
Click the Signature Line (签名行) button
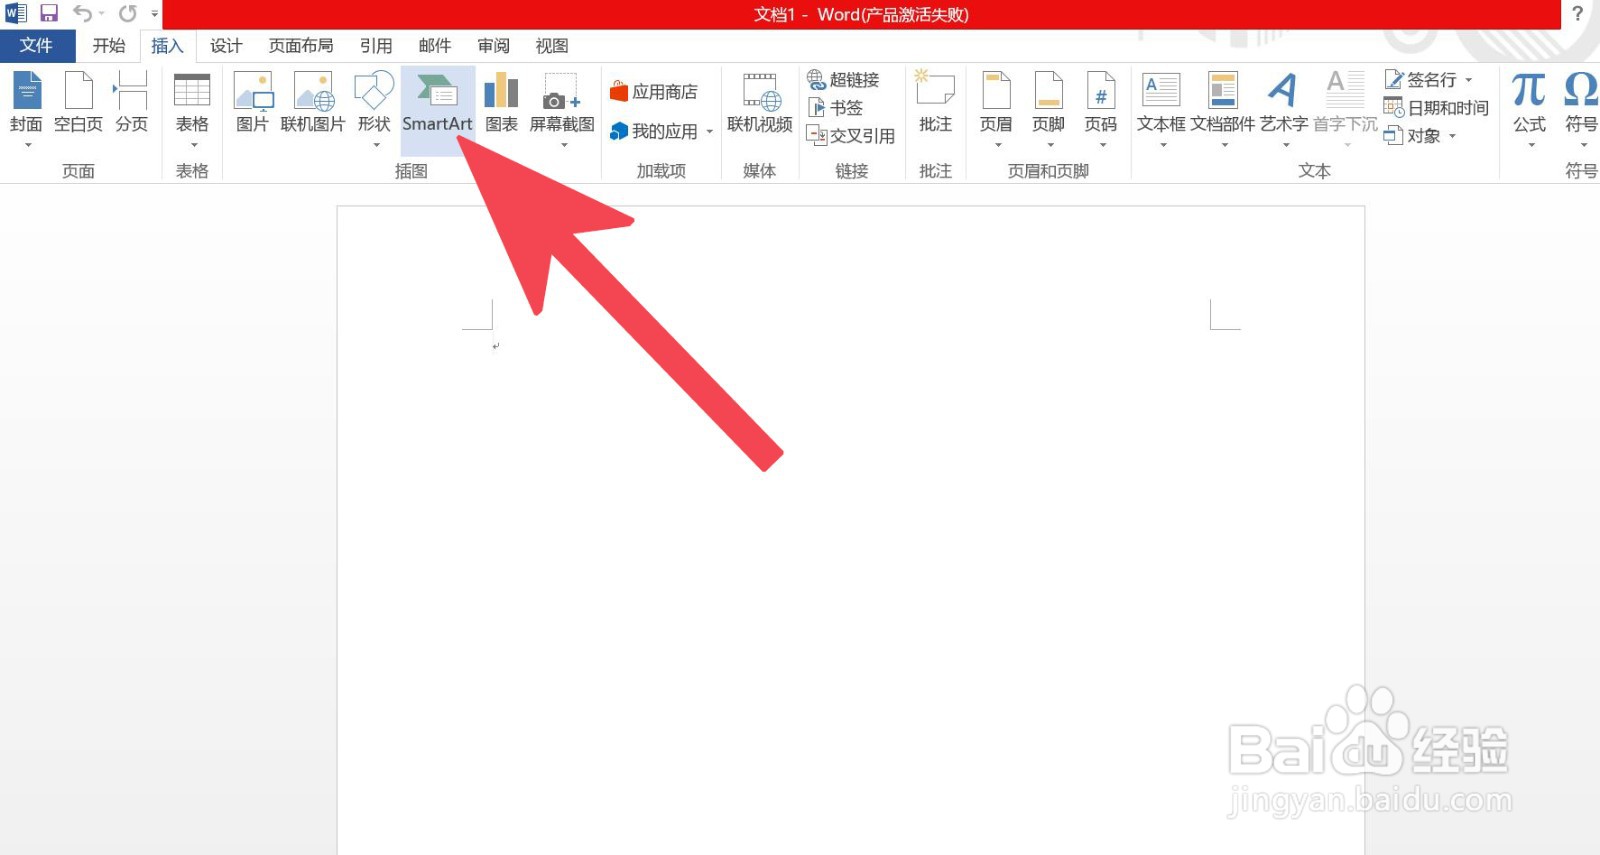[x=1420, y=80]
